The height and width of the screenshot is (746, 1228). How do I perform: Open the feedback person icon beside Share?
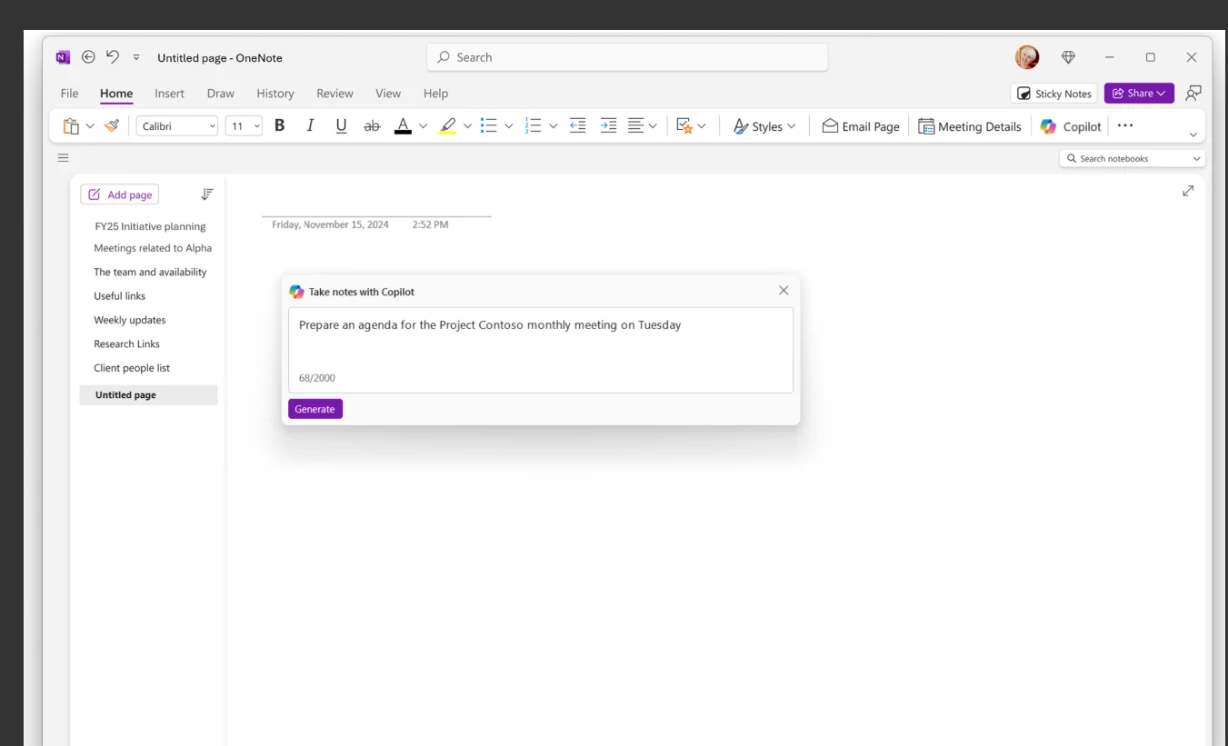[1193, 93]
